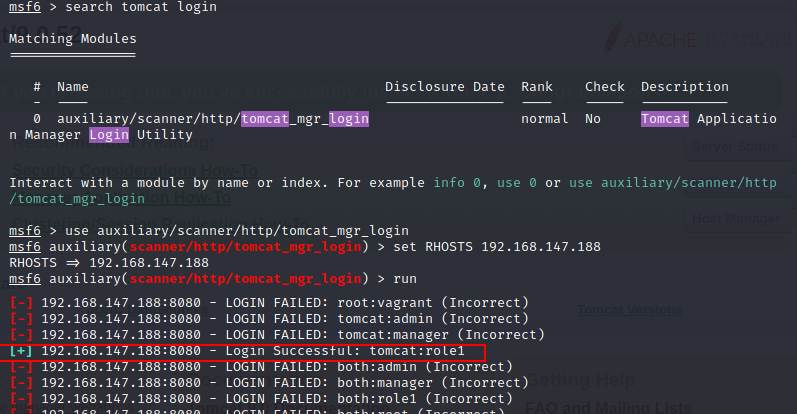Screen dimensions: 797x414
Task: Click the 'both:role1' failed login line
Action: [261, 399]
